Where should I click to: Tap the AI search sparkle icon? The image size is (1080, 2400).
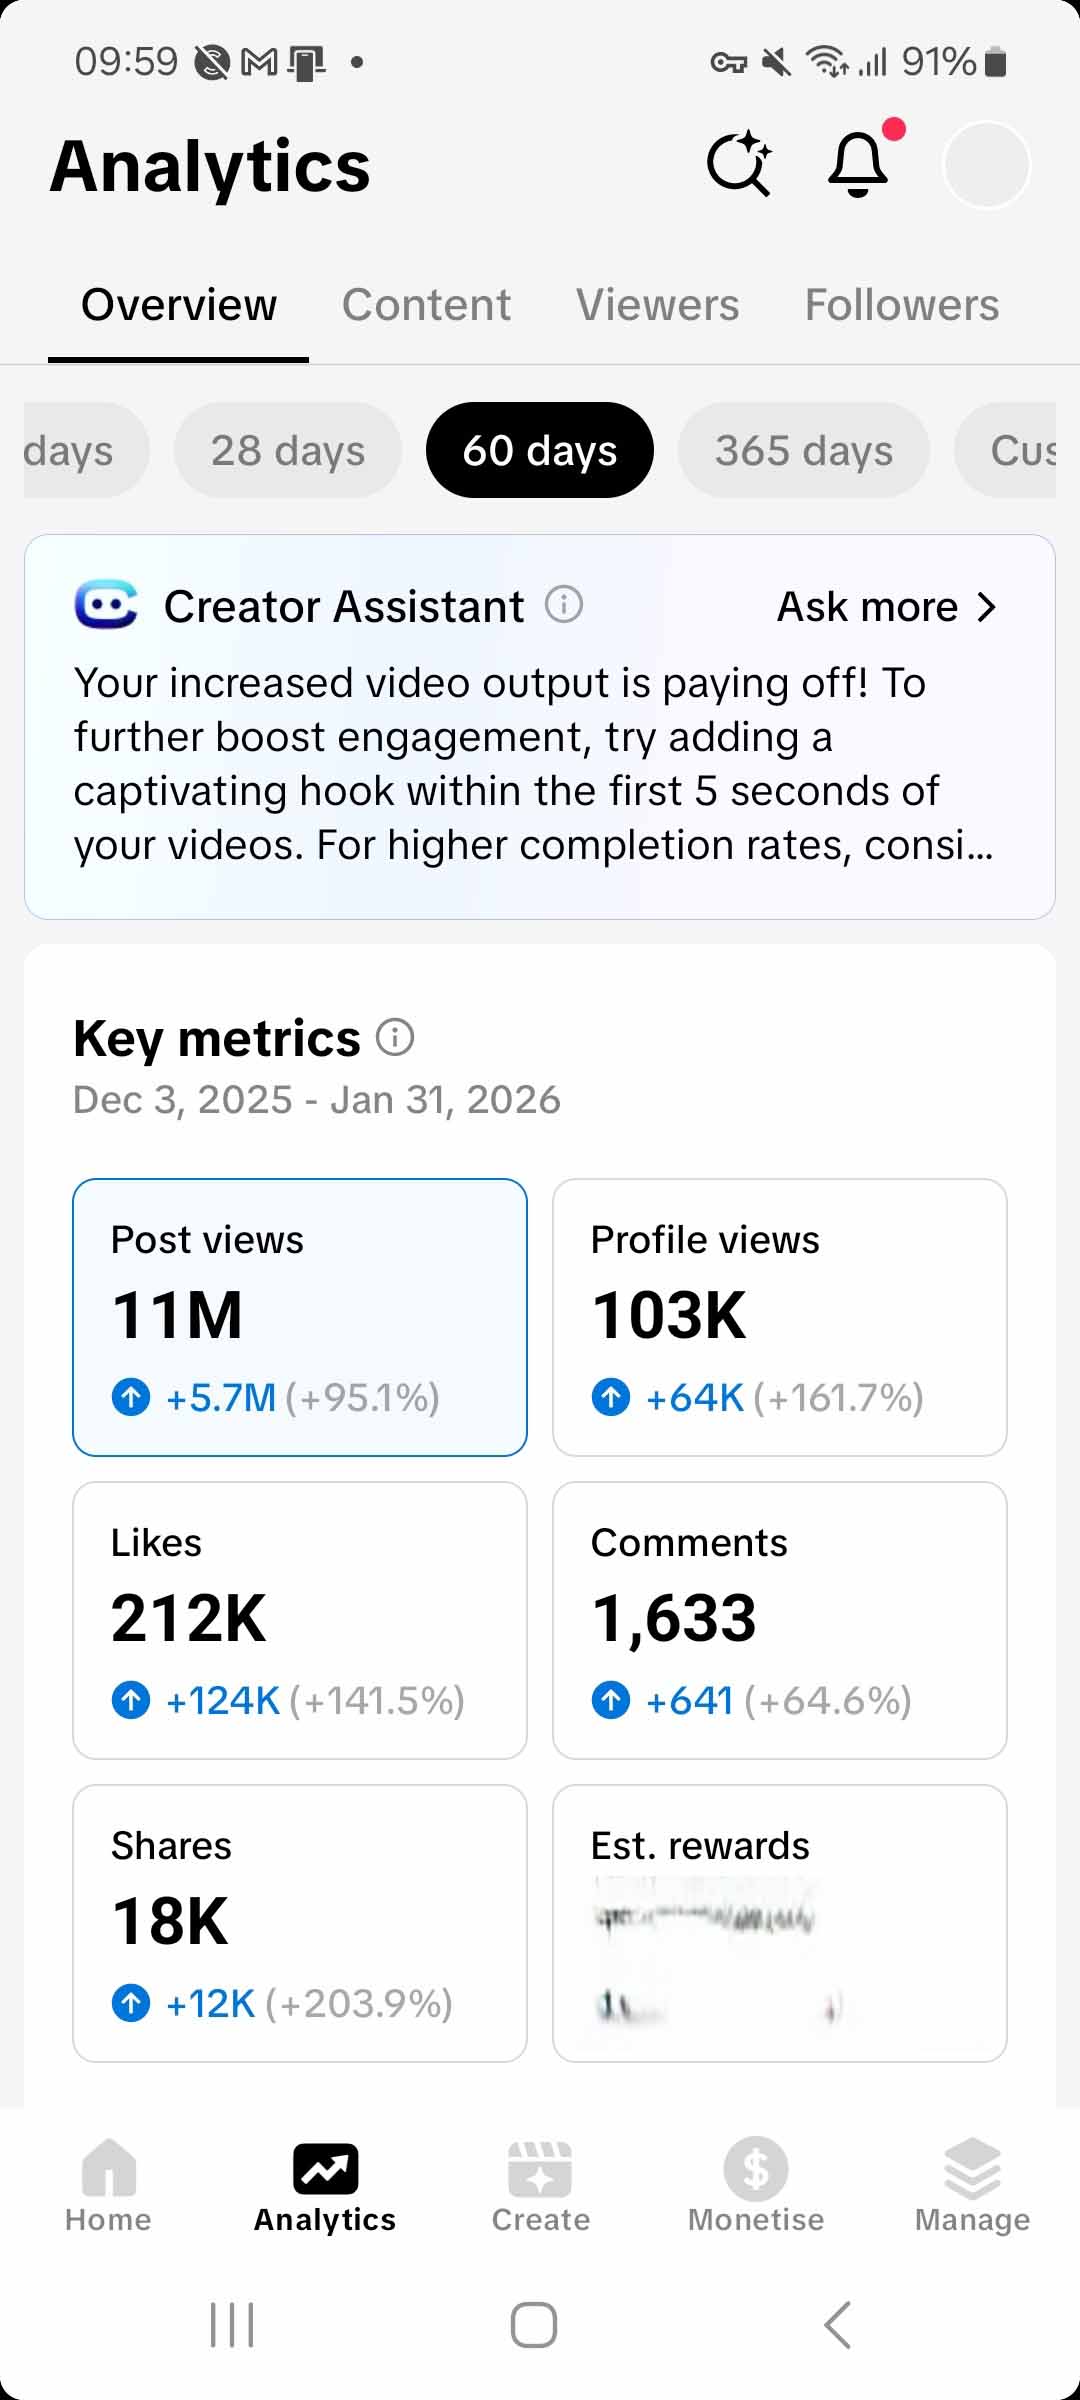point(739,163)
